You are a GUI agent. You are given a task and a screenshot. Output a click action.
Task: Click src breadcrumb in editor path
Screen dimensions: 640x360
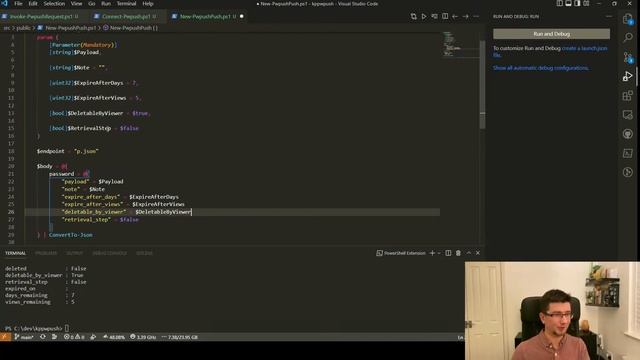[x=7, y=28]
